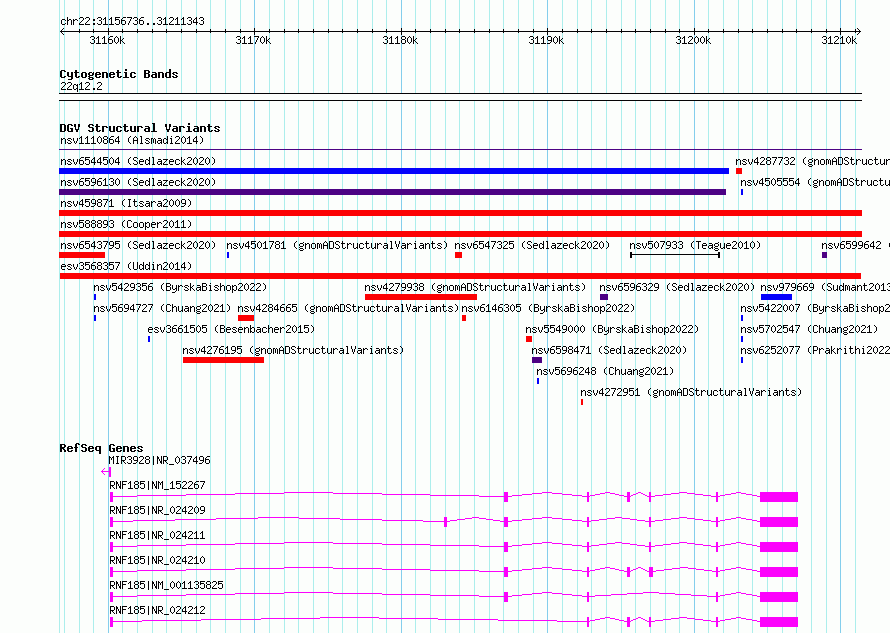The height and width of the screenshot is (633, 890).
Task: Click RNF185|NM_001135825 transcript label
Action: (166, 585)
